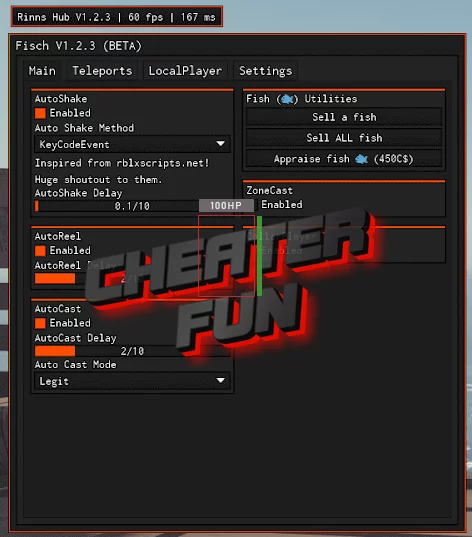This screenshot has width=472, height=537.
Task: Click the AutoShake section heading
Action: tap(61, 99)
